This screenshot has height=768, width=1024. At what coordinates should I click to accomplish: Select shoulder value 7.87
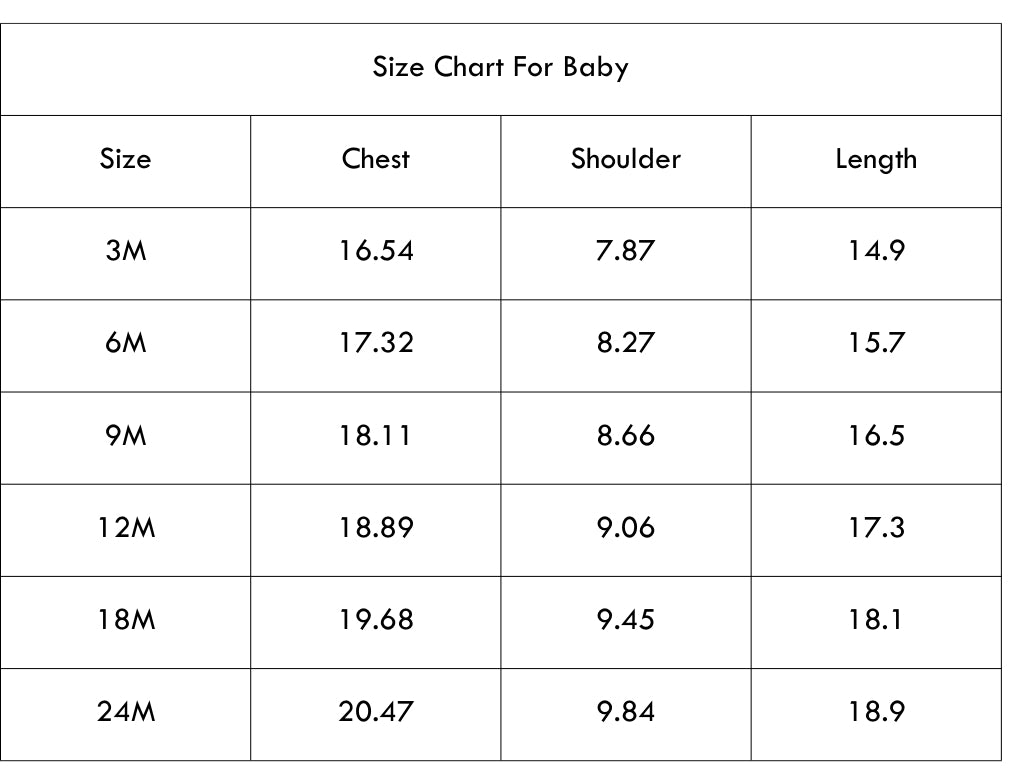point(626,251)
